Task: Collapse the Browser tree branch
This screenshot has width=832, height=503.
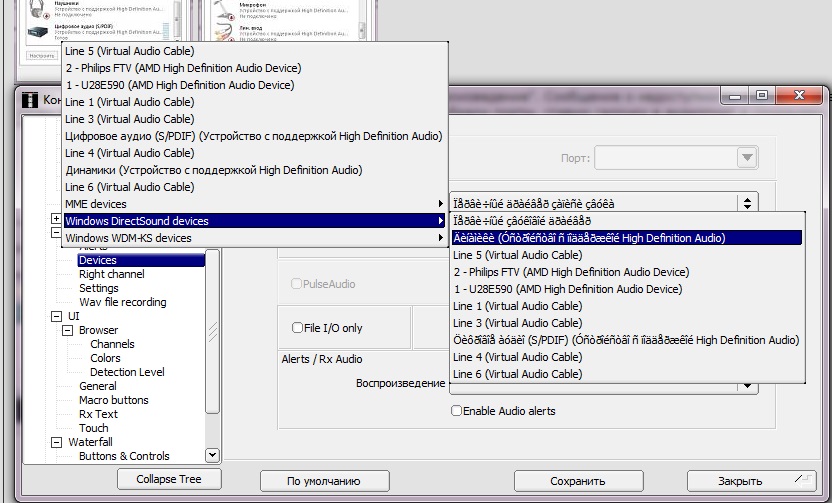Action: point(68,330)
